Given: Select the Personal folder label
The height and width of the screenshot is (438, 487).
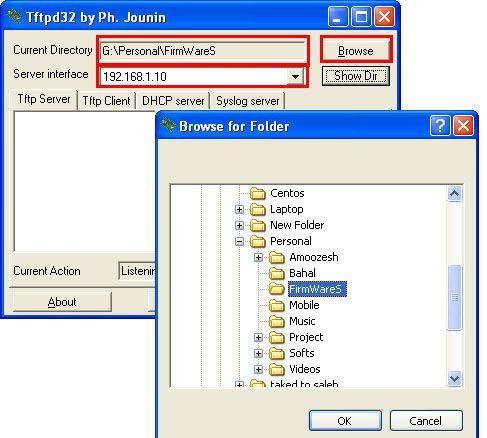Looking at the screenshot, I should (x=291, y=241).
